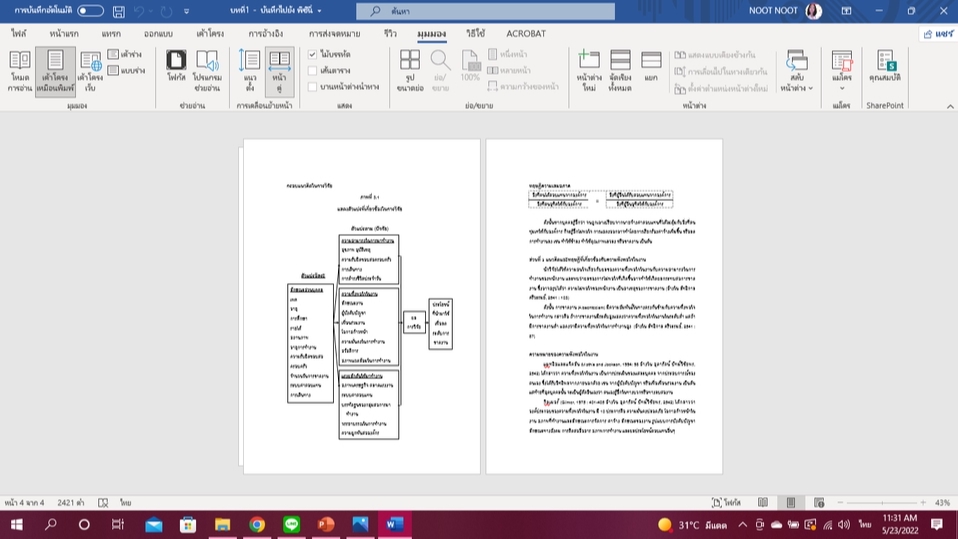The image size is (958, 539).
Task: Click Focus button in status bar
Action: tap(726, 502)
